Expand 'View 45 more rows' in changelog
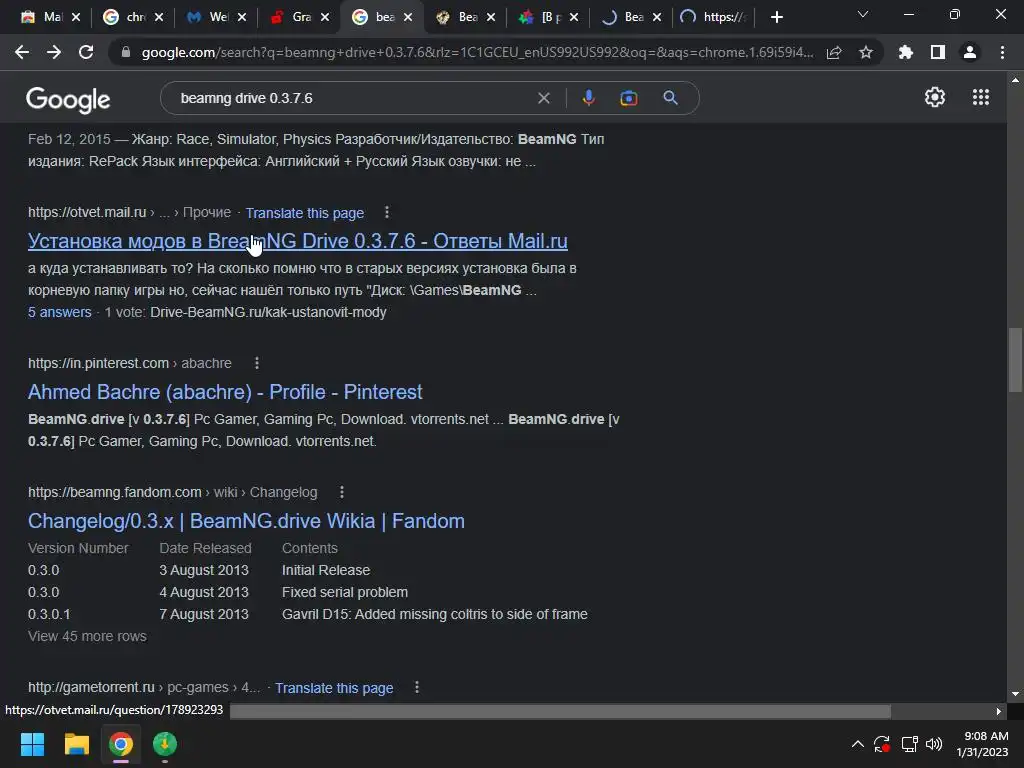Viewport: 1024px width, 768px height. [x=88, y=636]
